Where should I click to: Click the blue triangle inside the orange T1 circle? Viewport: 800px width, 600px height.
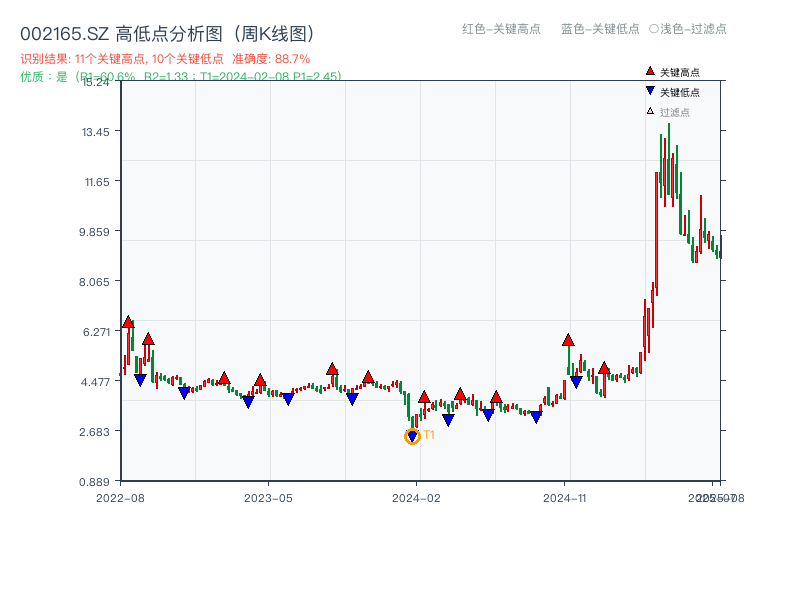click(x=410, y=435)
